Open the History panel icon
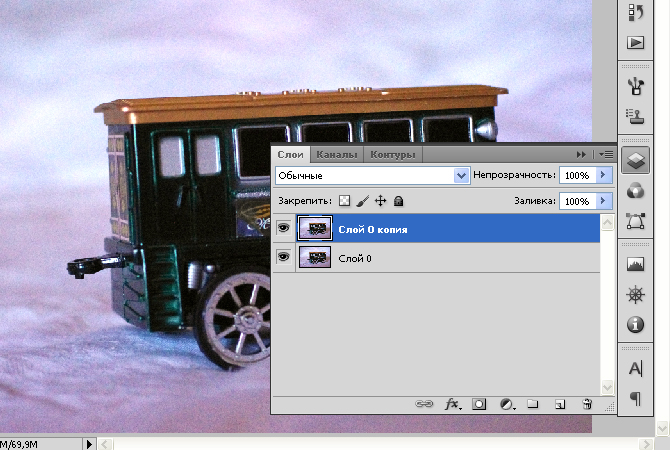 pos(635,12)
